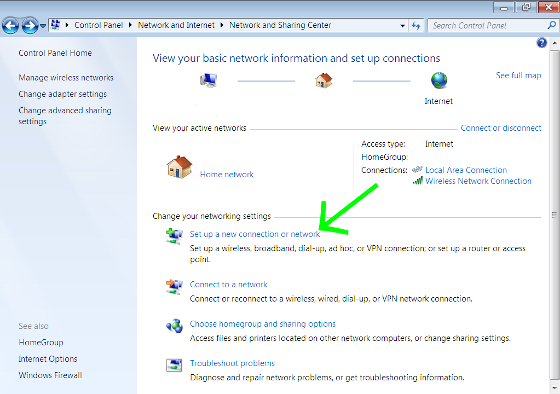Viewport: 560px width, 394px height.
Task: Open Choose homegroup and sharing options
Action: point(262,324)
